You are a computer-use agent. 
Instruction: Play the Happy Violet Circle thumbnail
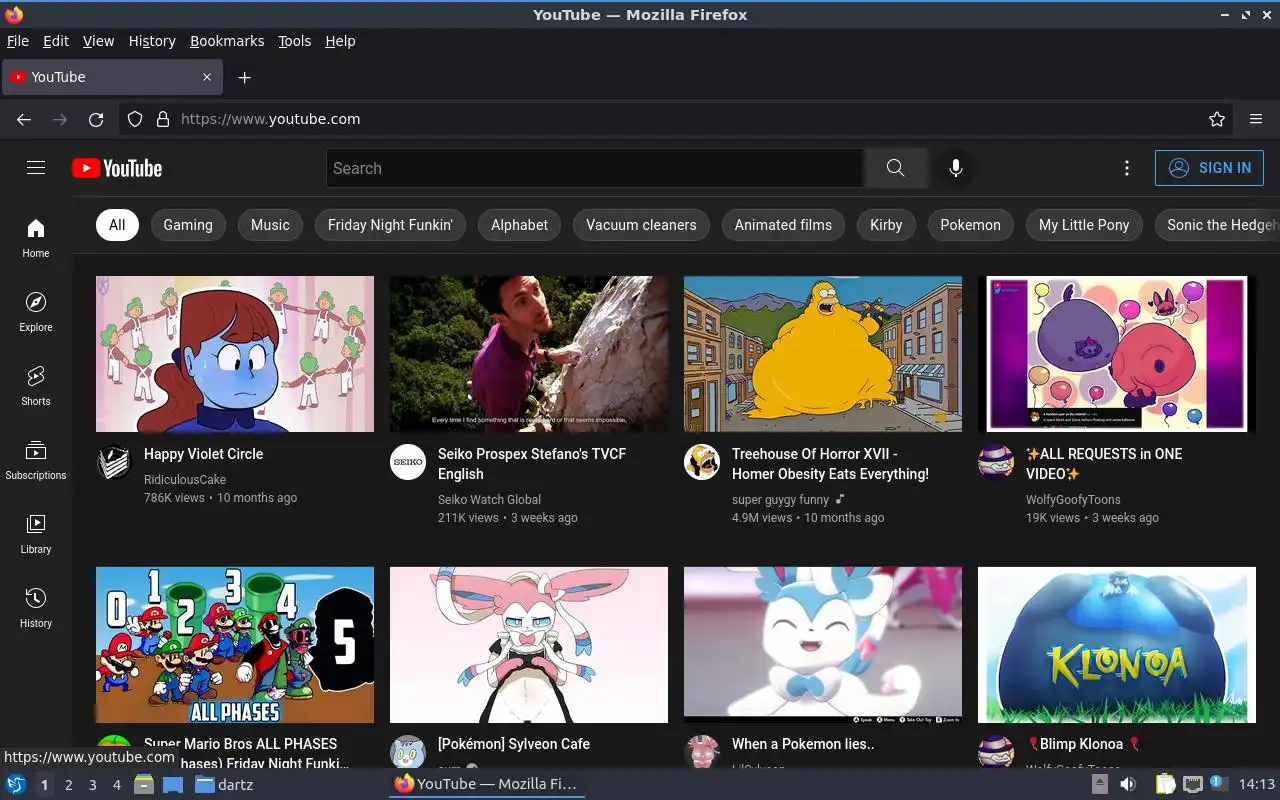tap(235, 354)
